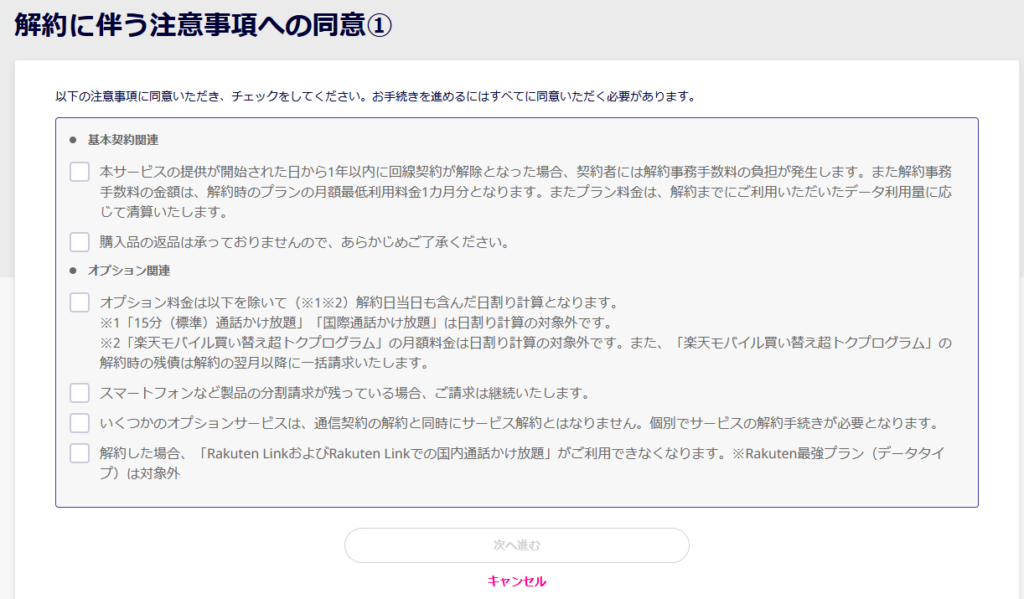
Task: Click the ※1 15分(標準)通話かけ放題 note
Action: 356,323
